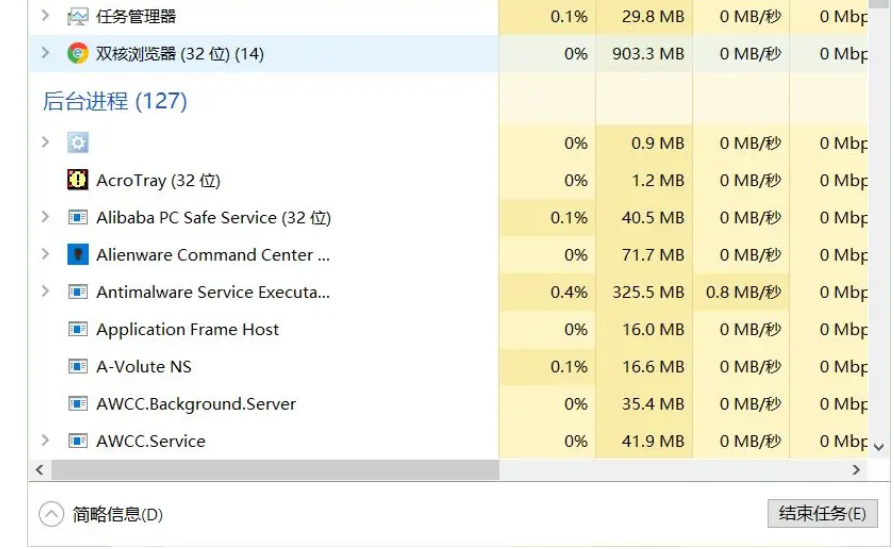Expand the Antimalware Service Executable row
894x549 pixels.
[45, 291]
